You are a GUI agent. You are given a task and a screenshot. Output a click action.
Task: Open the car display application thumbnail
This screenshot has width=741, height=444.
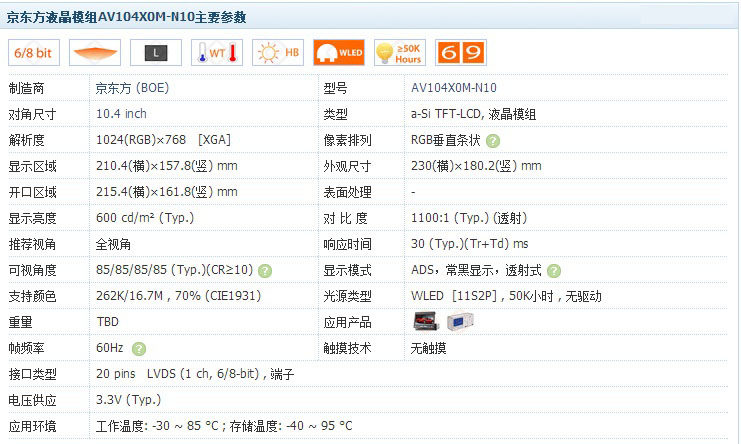[427, 321]
